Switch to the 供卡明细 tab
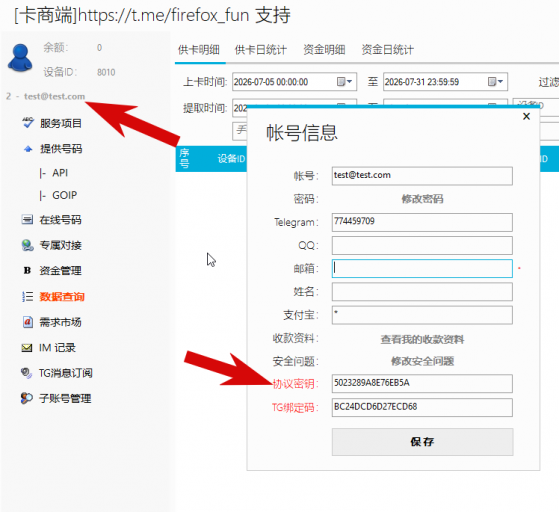 [x=199, y=50]
